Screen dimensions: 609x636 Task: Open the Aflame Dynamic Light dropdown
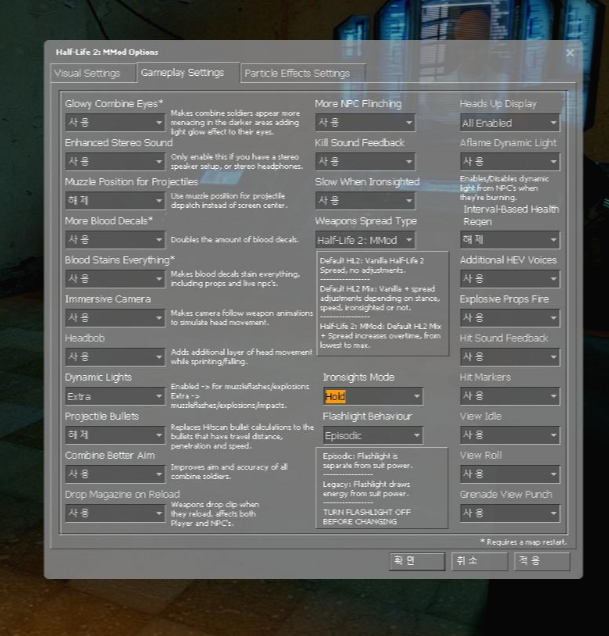click(510, 161)
